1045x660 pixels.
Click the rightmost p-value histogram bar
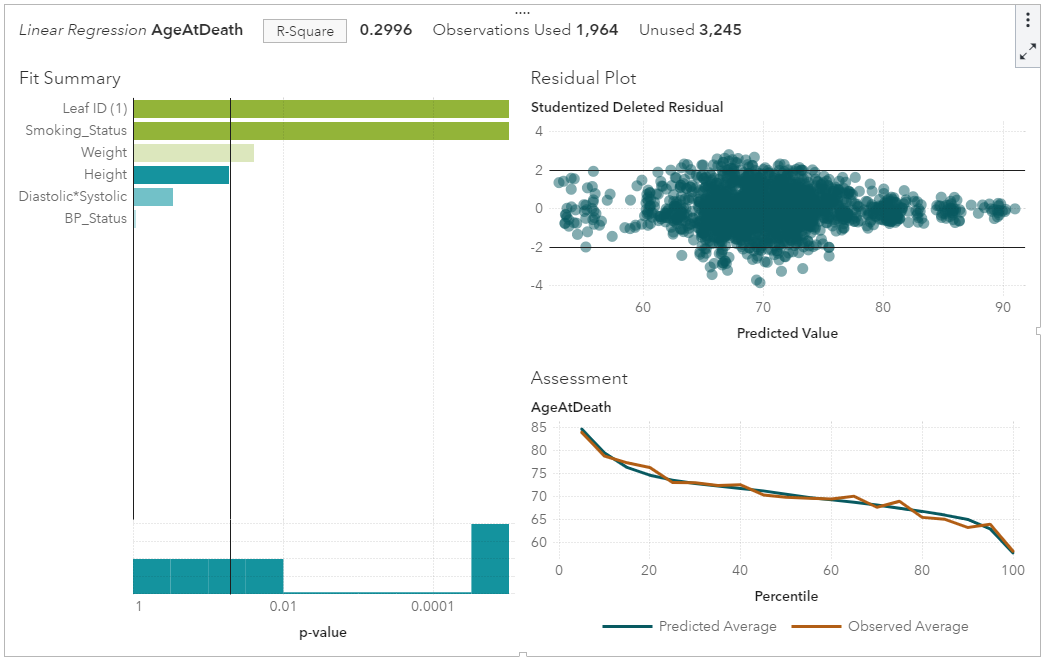pos(490,558)
